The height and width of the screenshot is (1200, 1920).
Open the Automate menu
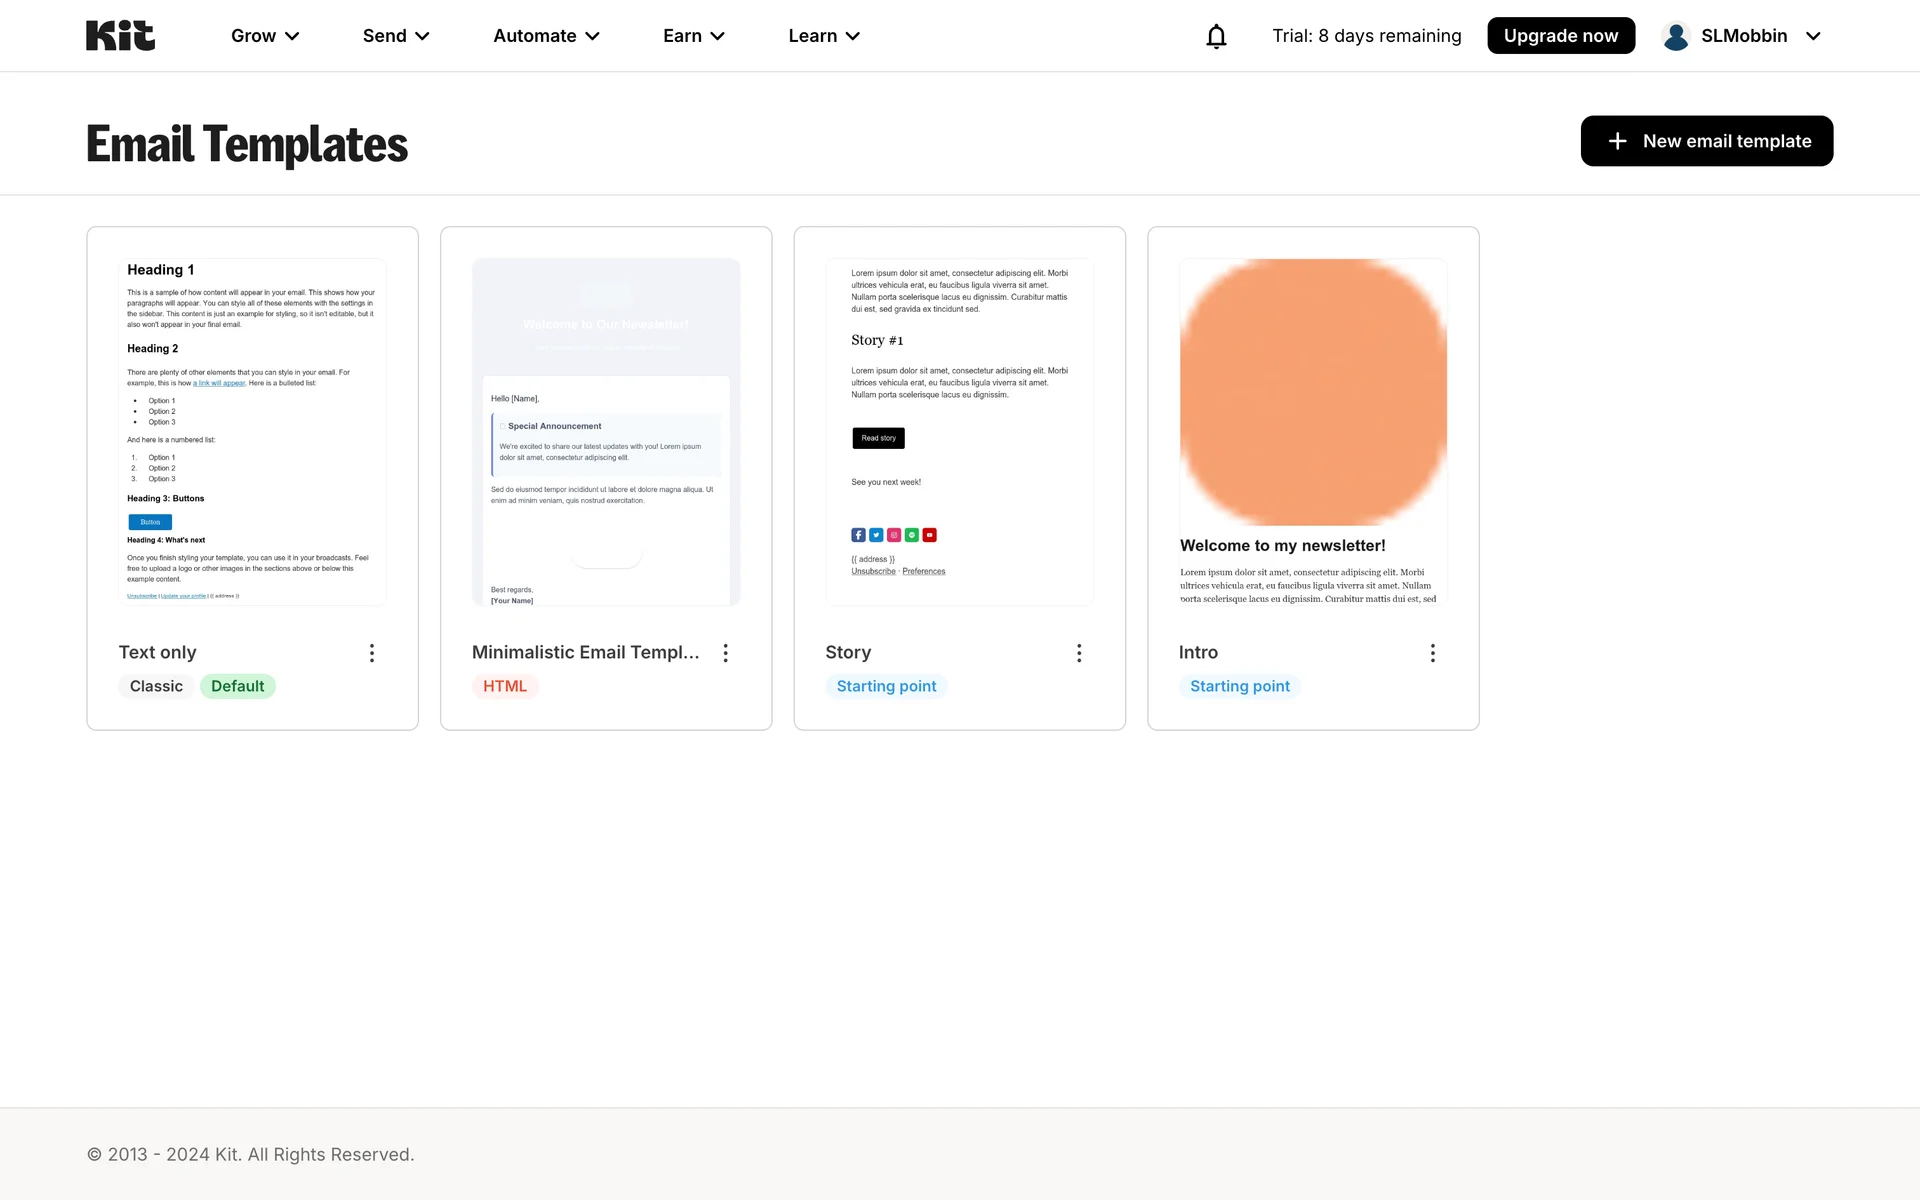[x=546, y=36]
